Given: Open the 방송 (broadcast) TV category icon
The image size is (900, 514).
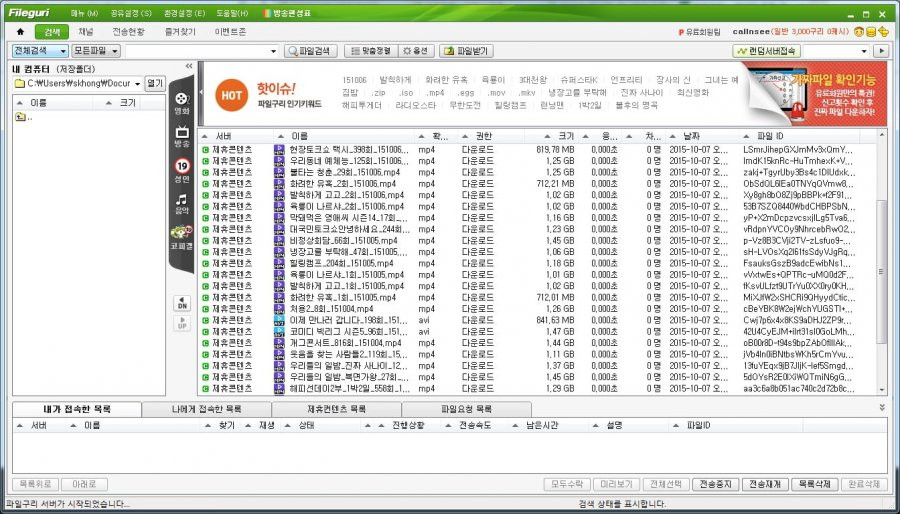Looking at the screenshot, I should click(181, 136).
